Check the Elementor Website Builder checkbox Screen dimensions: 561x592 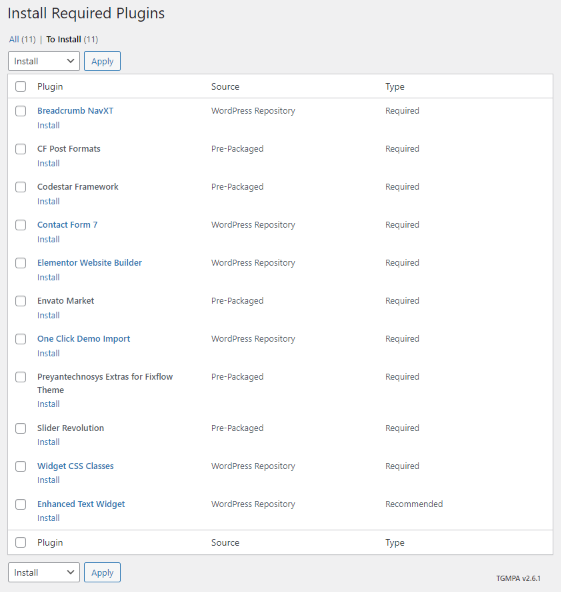coord(20,263)
